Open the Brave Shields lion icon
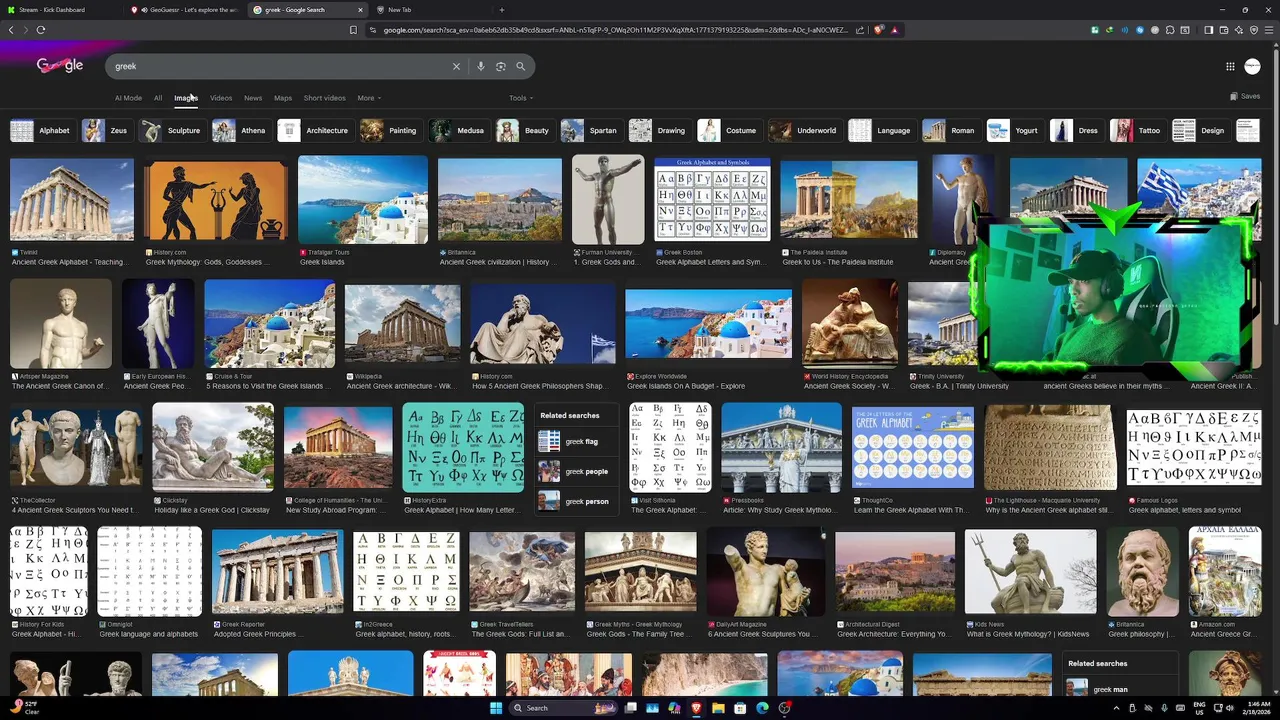 [879, 30]
